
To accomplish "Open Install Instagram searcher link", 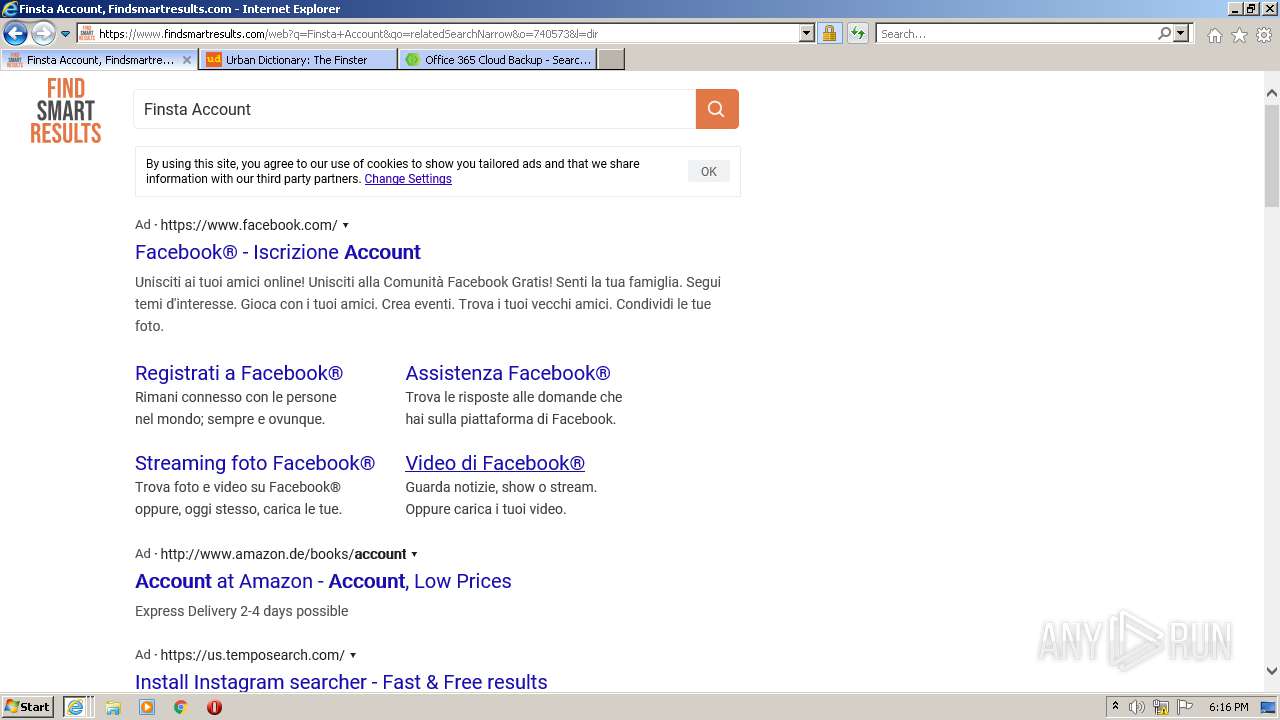I will [x=341, y=682].
